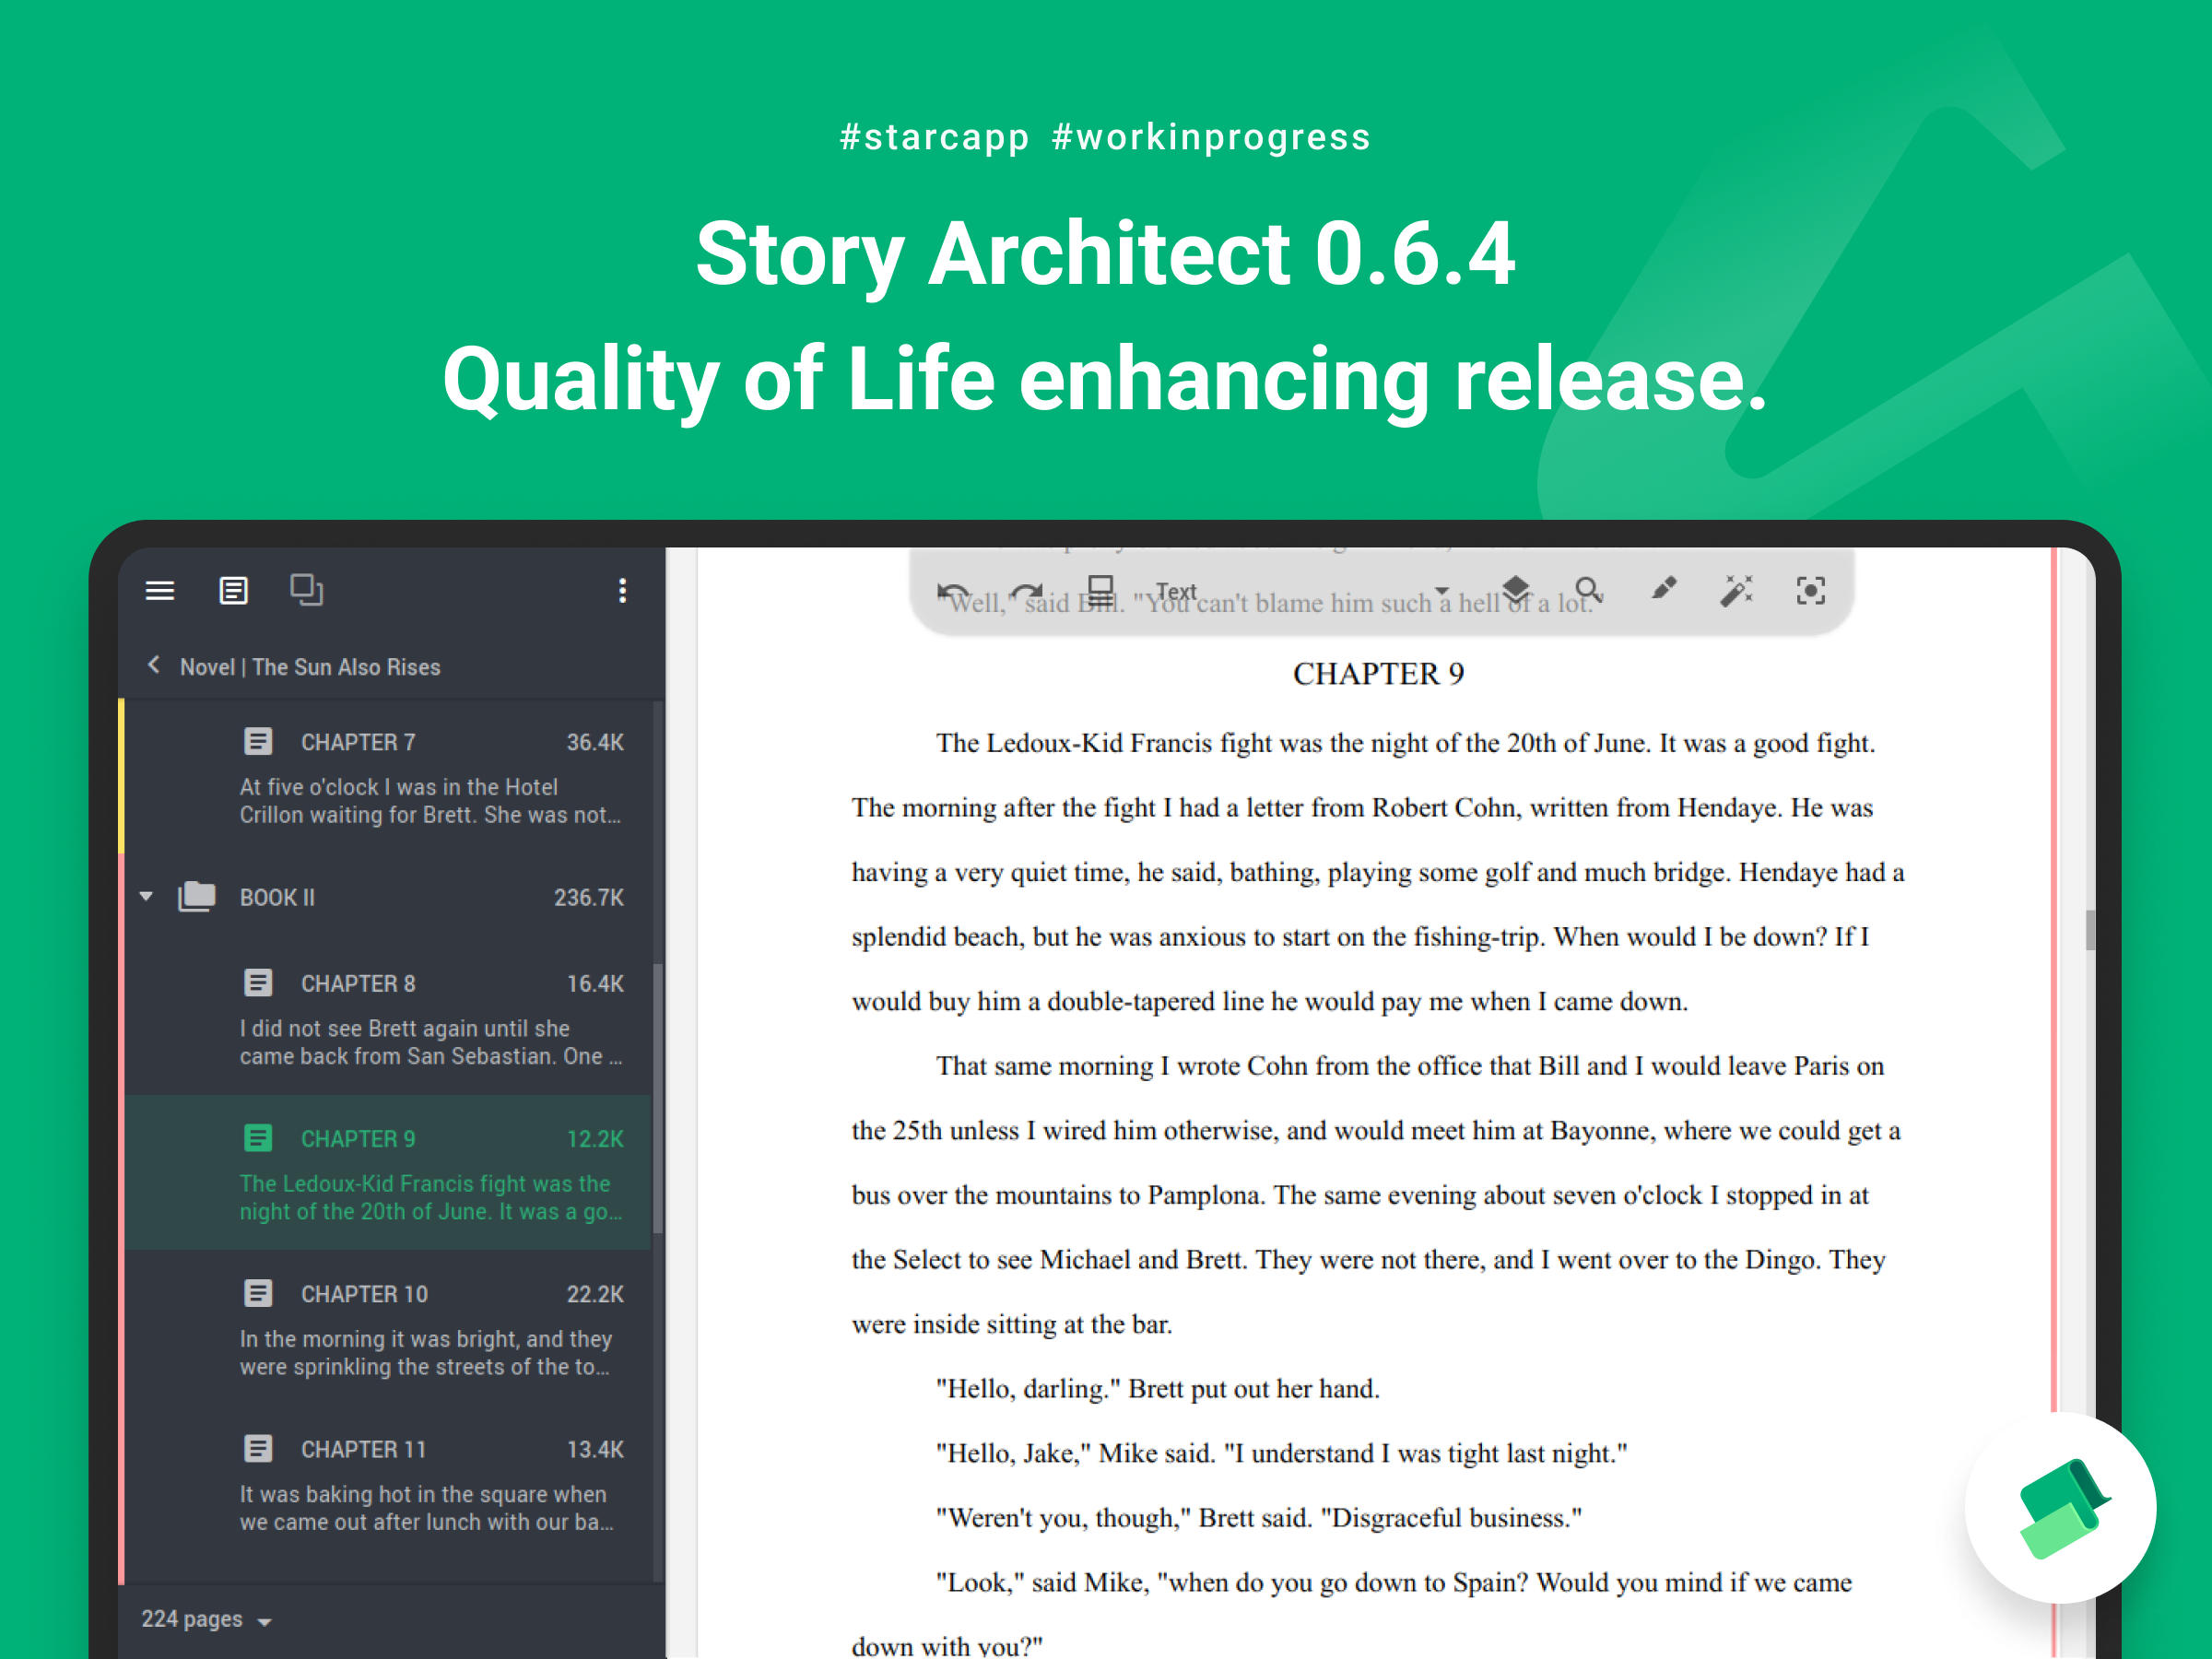Switch to cards view icon
Screen dimensions: 2212x1659
click(x=306, y=590)
